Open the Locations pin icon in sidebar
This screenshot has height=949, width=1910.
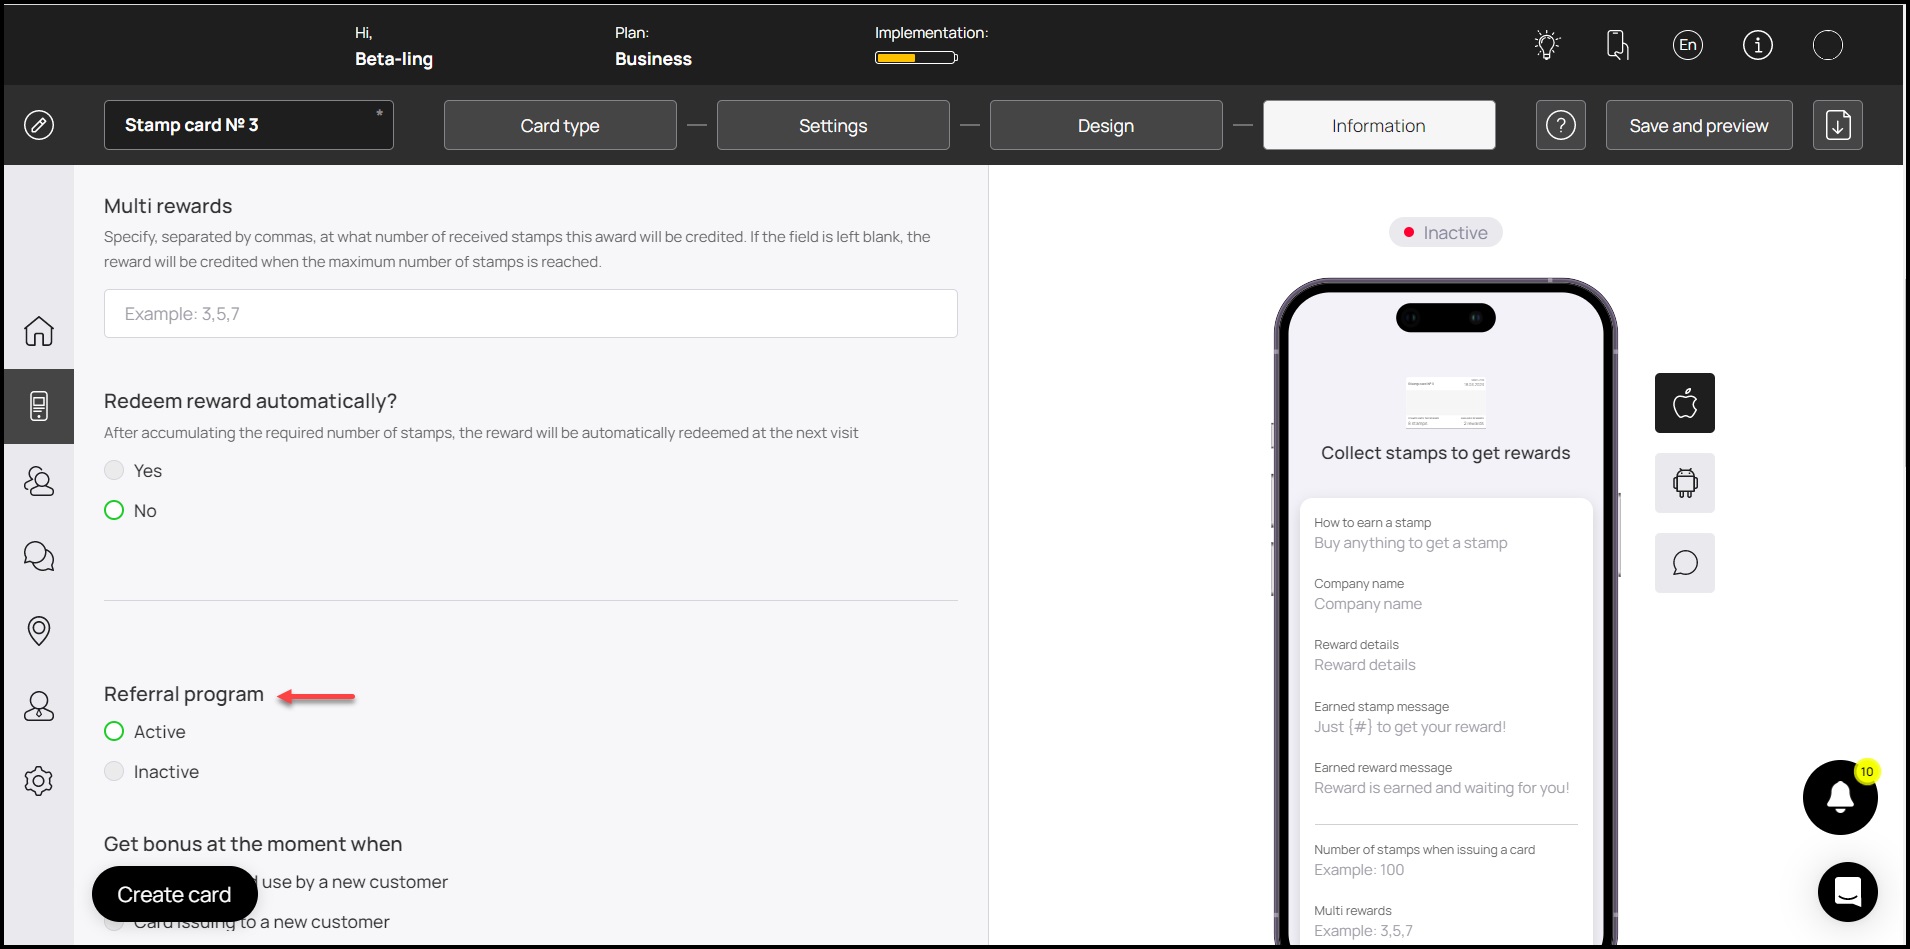39,631
